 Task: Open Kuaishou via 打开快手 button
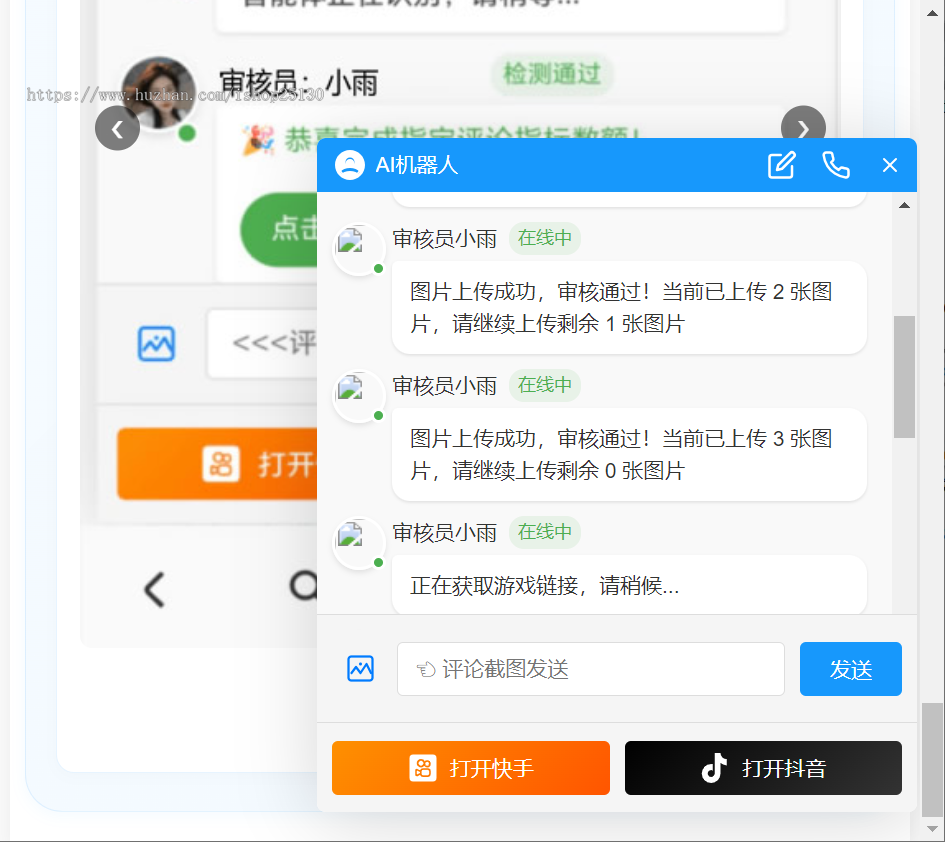[x=470, y=768]
